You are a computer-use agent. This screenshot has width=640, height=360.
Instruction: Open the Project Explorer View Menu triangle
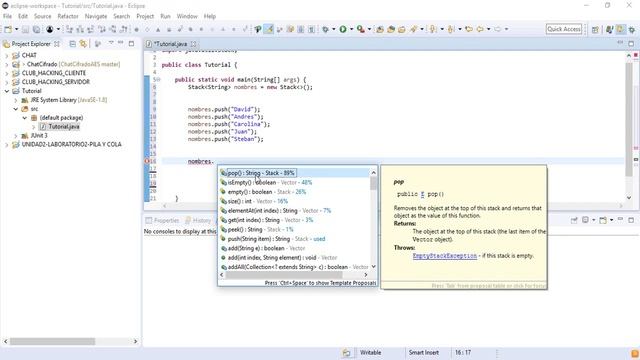[111, 43]
